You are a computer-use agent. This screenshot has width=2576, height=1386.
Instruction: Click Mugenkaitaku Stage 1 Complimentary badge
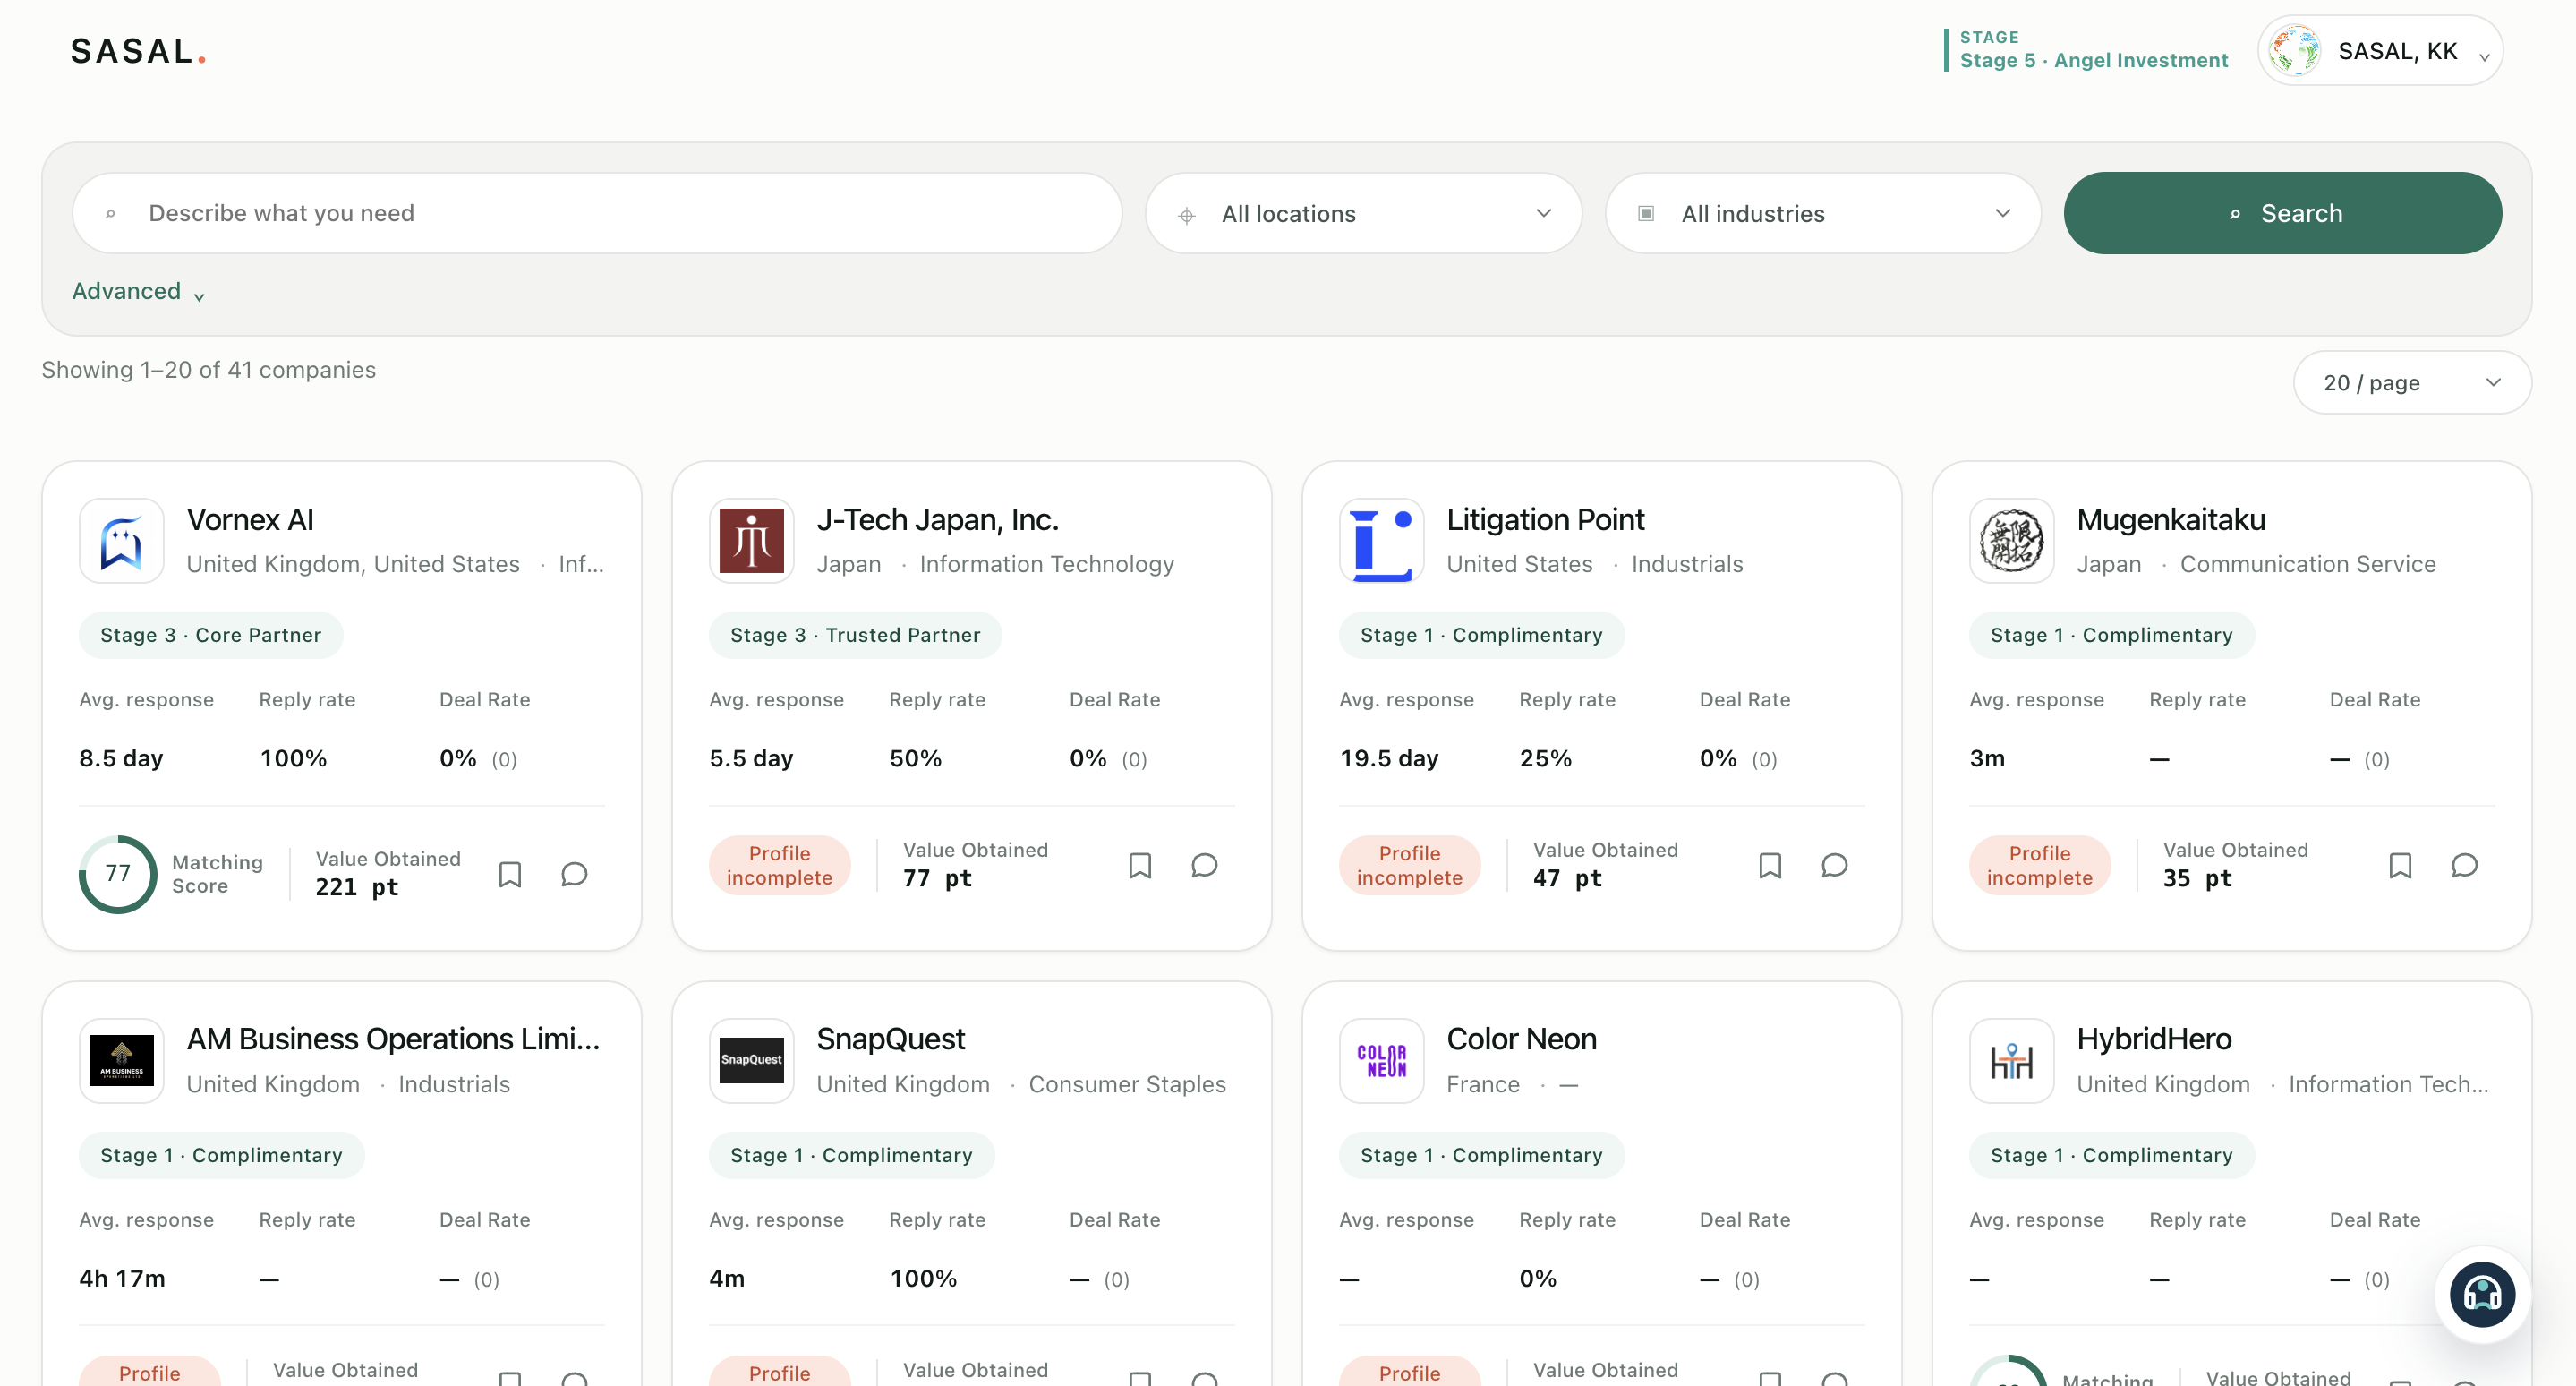click(2111, 636)
